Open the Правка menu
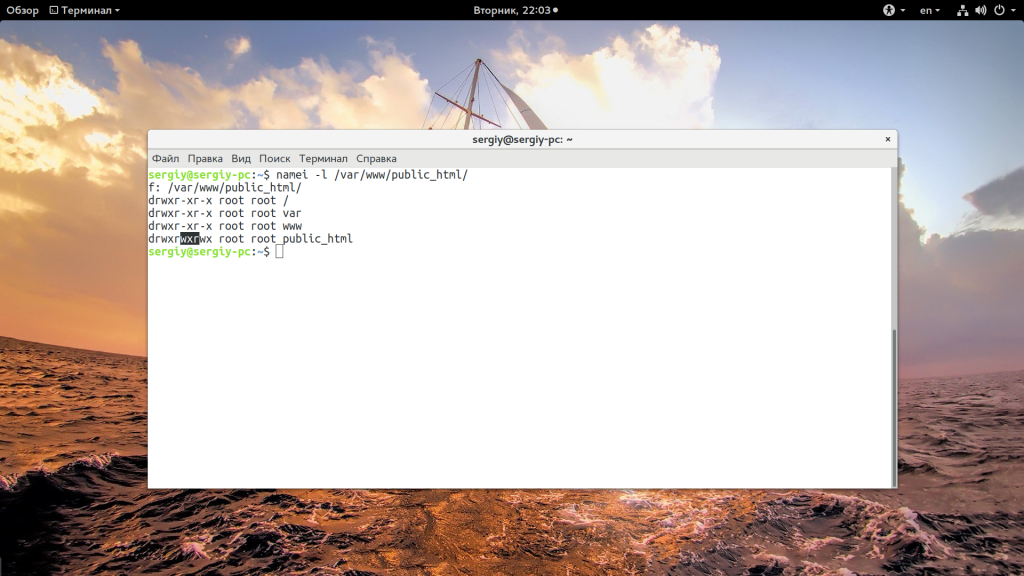This screenshot has width=1024, height=576. tap(205, 159)
